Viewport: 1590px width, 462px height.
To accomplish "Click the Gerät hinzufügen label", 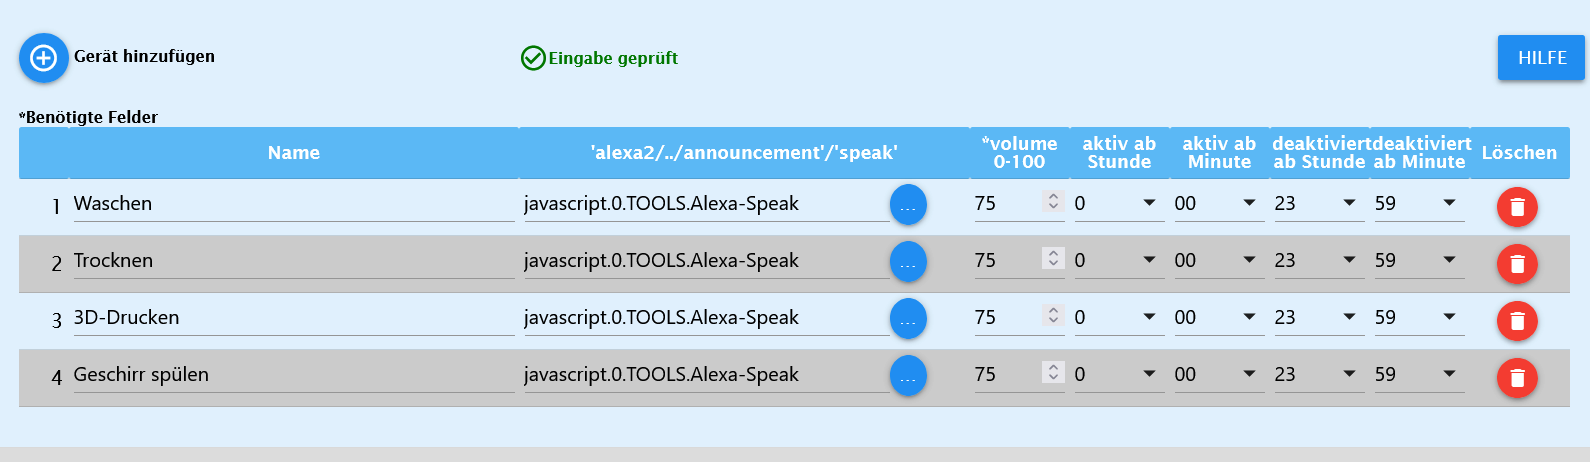I will pos(144,57).
